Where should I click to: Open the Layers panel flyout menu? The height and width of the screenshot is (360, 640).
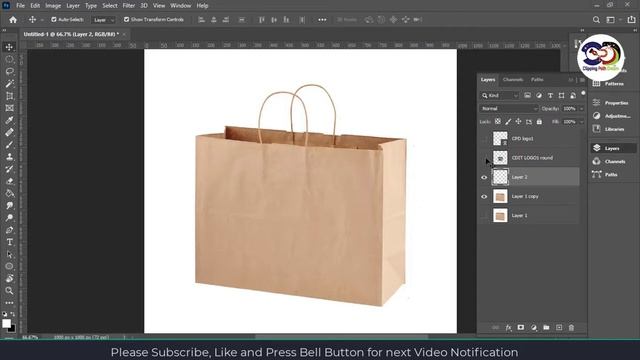[582, 80]
